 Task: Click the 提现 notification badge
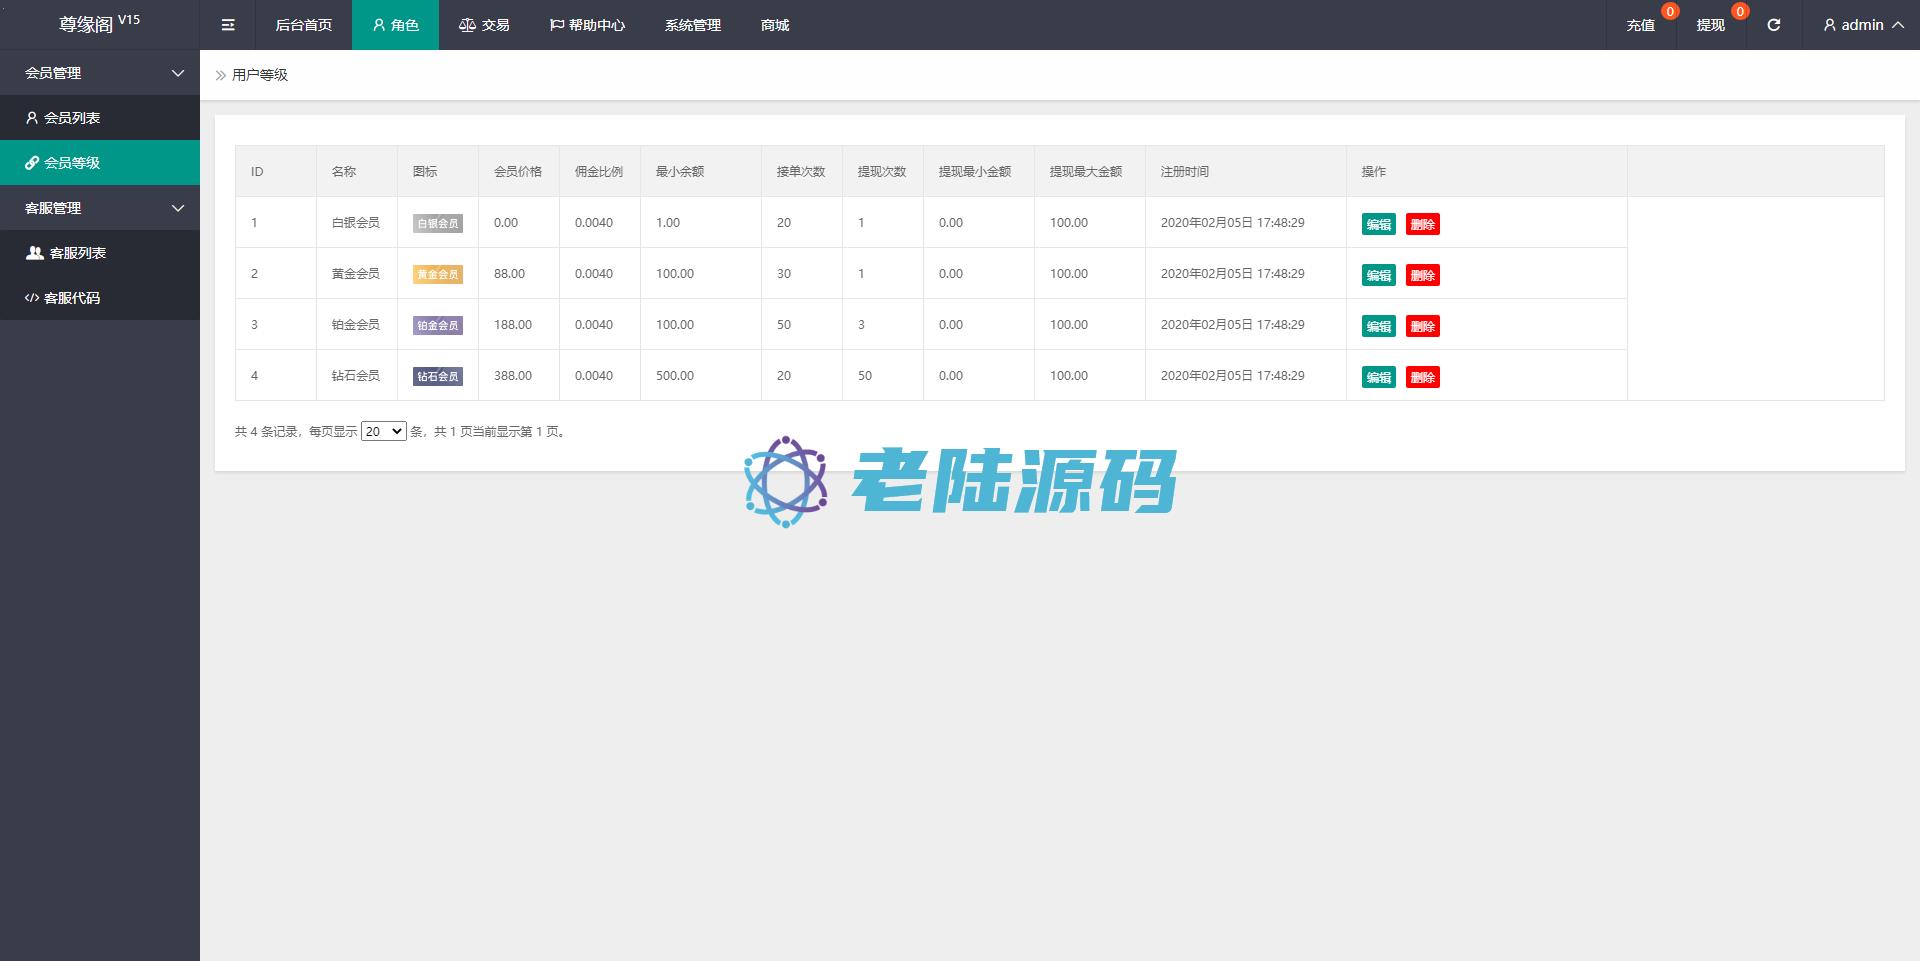pos(1739,12)
